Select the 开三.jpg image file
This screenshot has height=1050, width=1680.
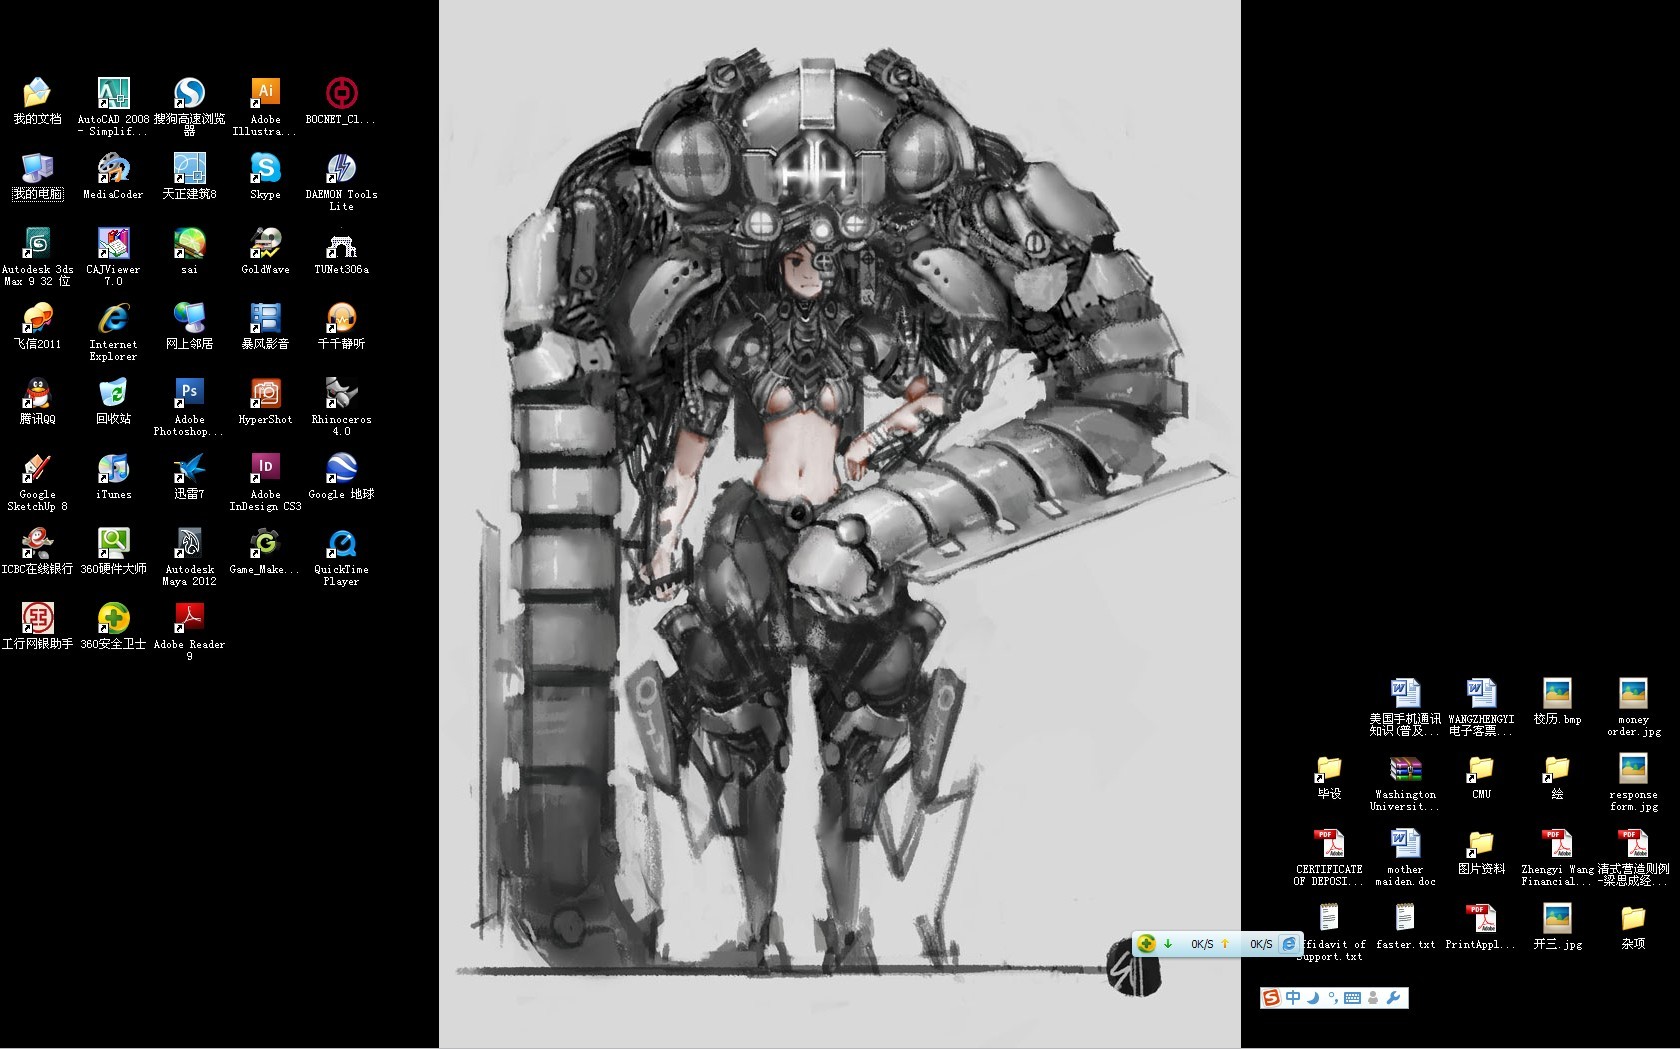point(1557,926)
